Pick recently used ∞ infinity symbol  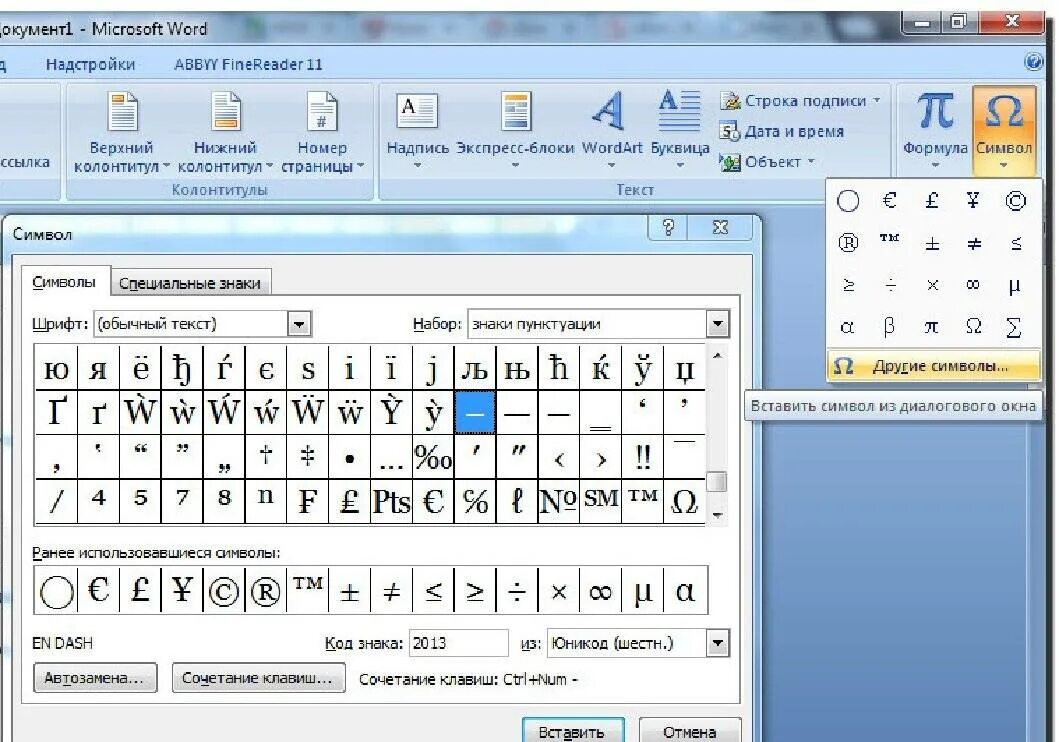pyautogui.click(x=600, y=590)
